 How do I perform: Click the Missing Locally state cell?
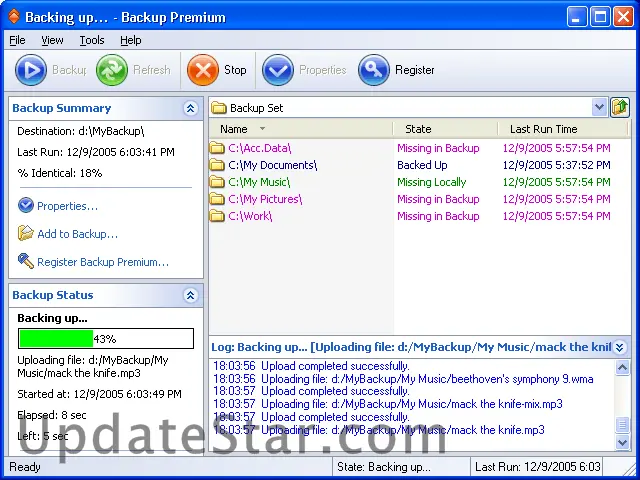[x=431, y=182]
